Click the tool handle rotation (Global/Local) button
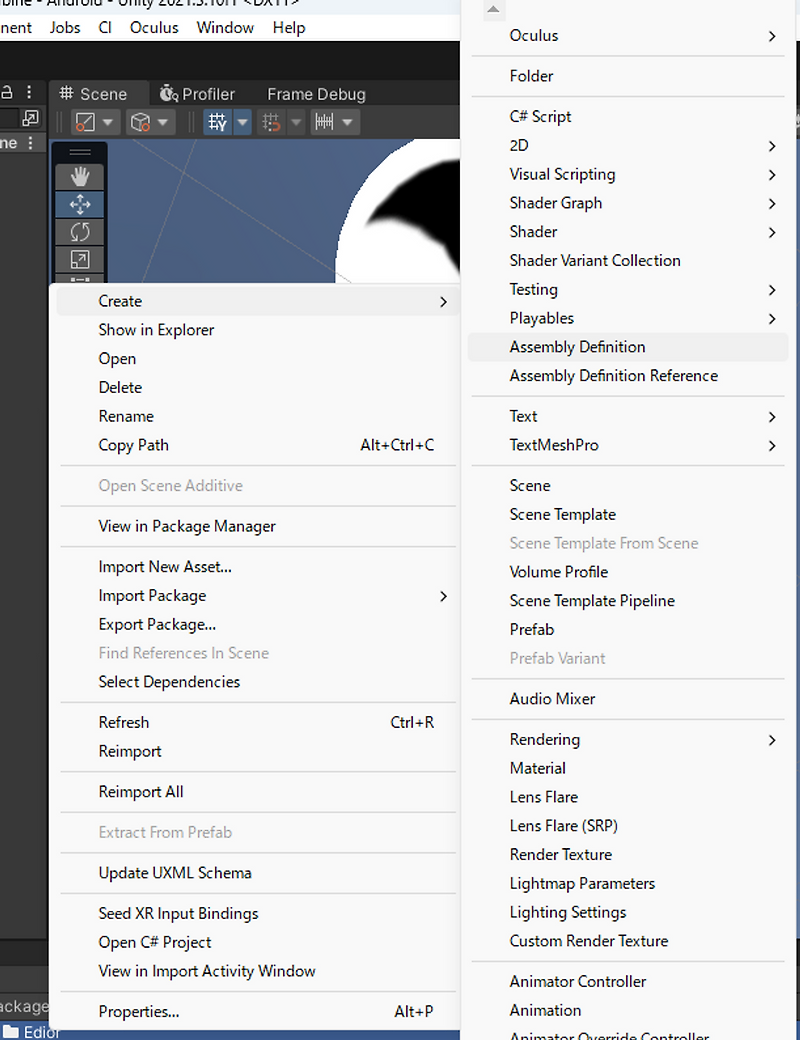Viewport: 800px width, 1040px height. [141, 122]
